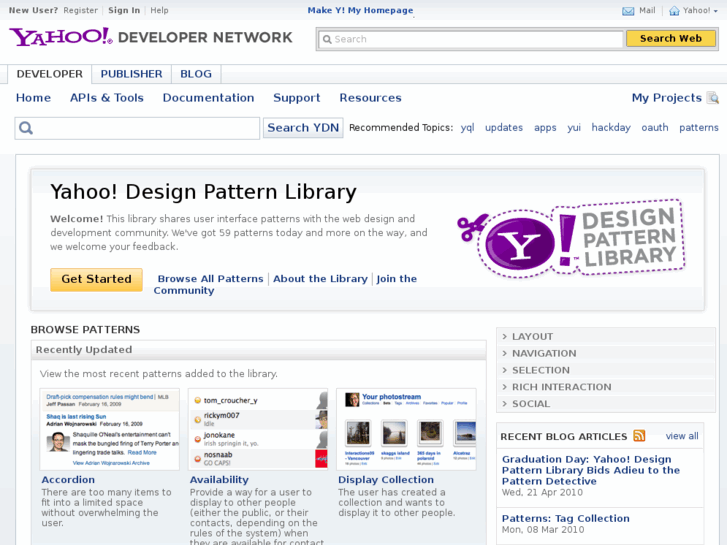Click the blog RSS feed icon

coord(639,436)
